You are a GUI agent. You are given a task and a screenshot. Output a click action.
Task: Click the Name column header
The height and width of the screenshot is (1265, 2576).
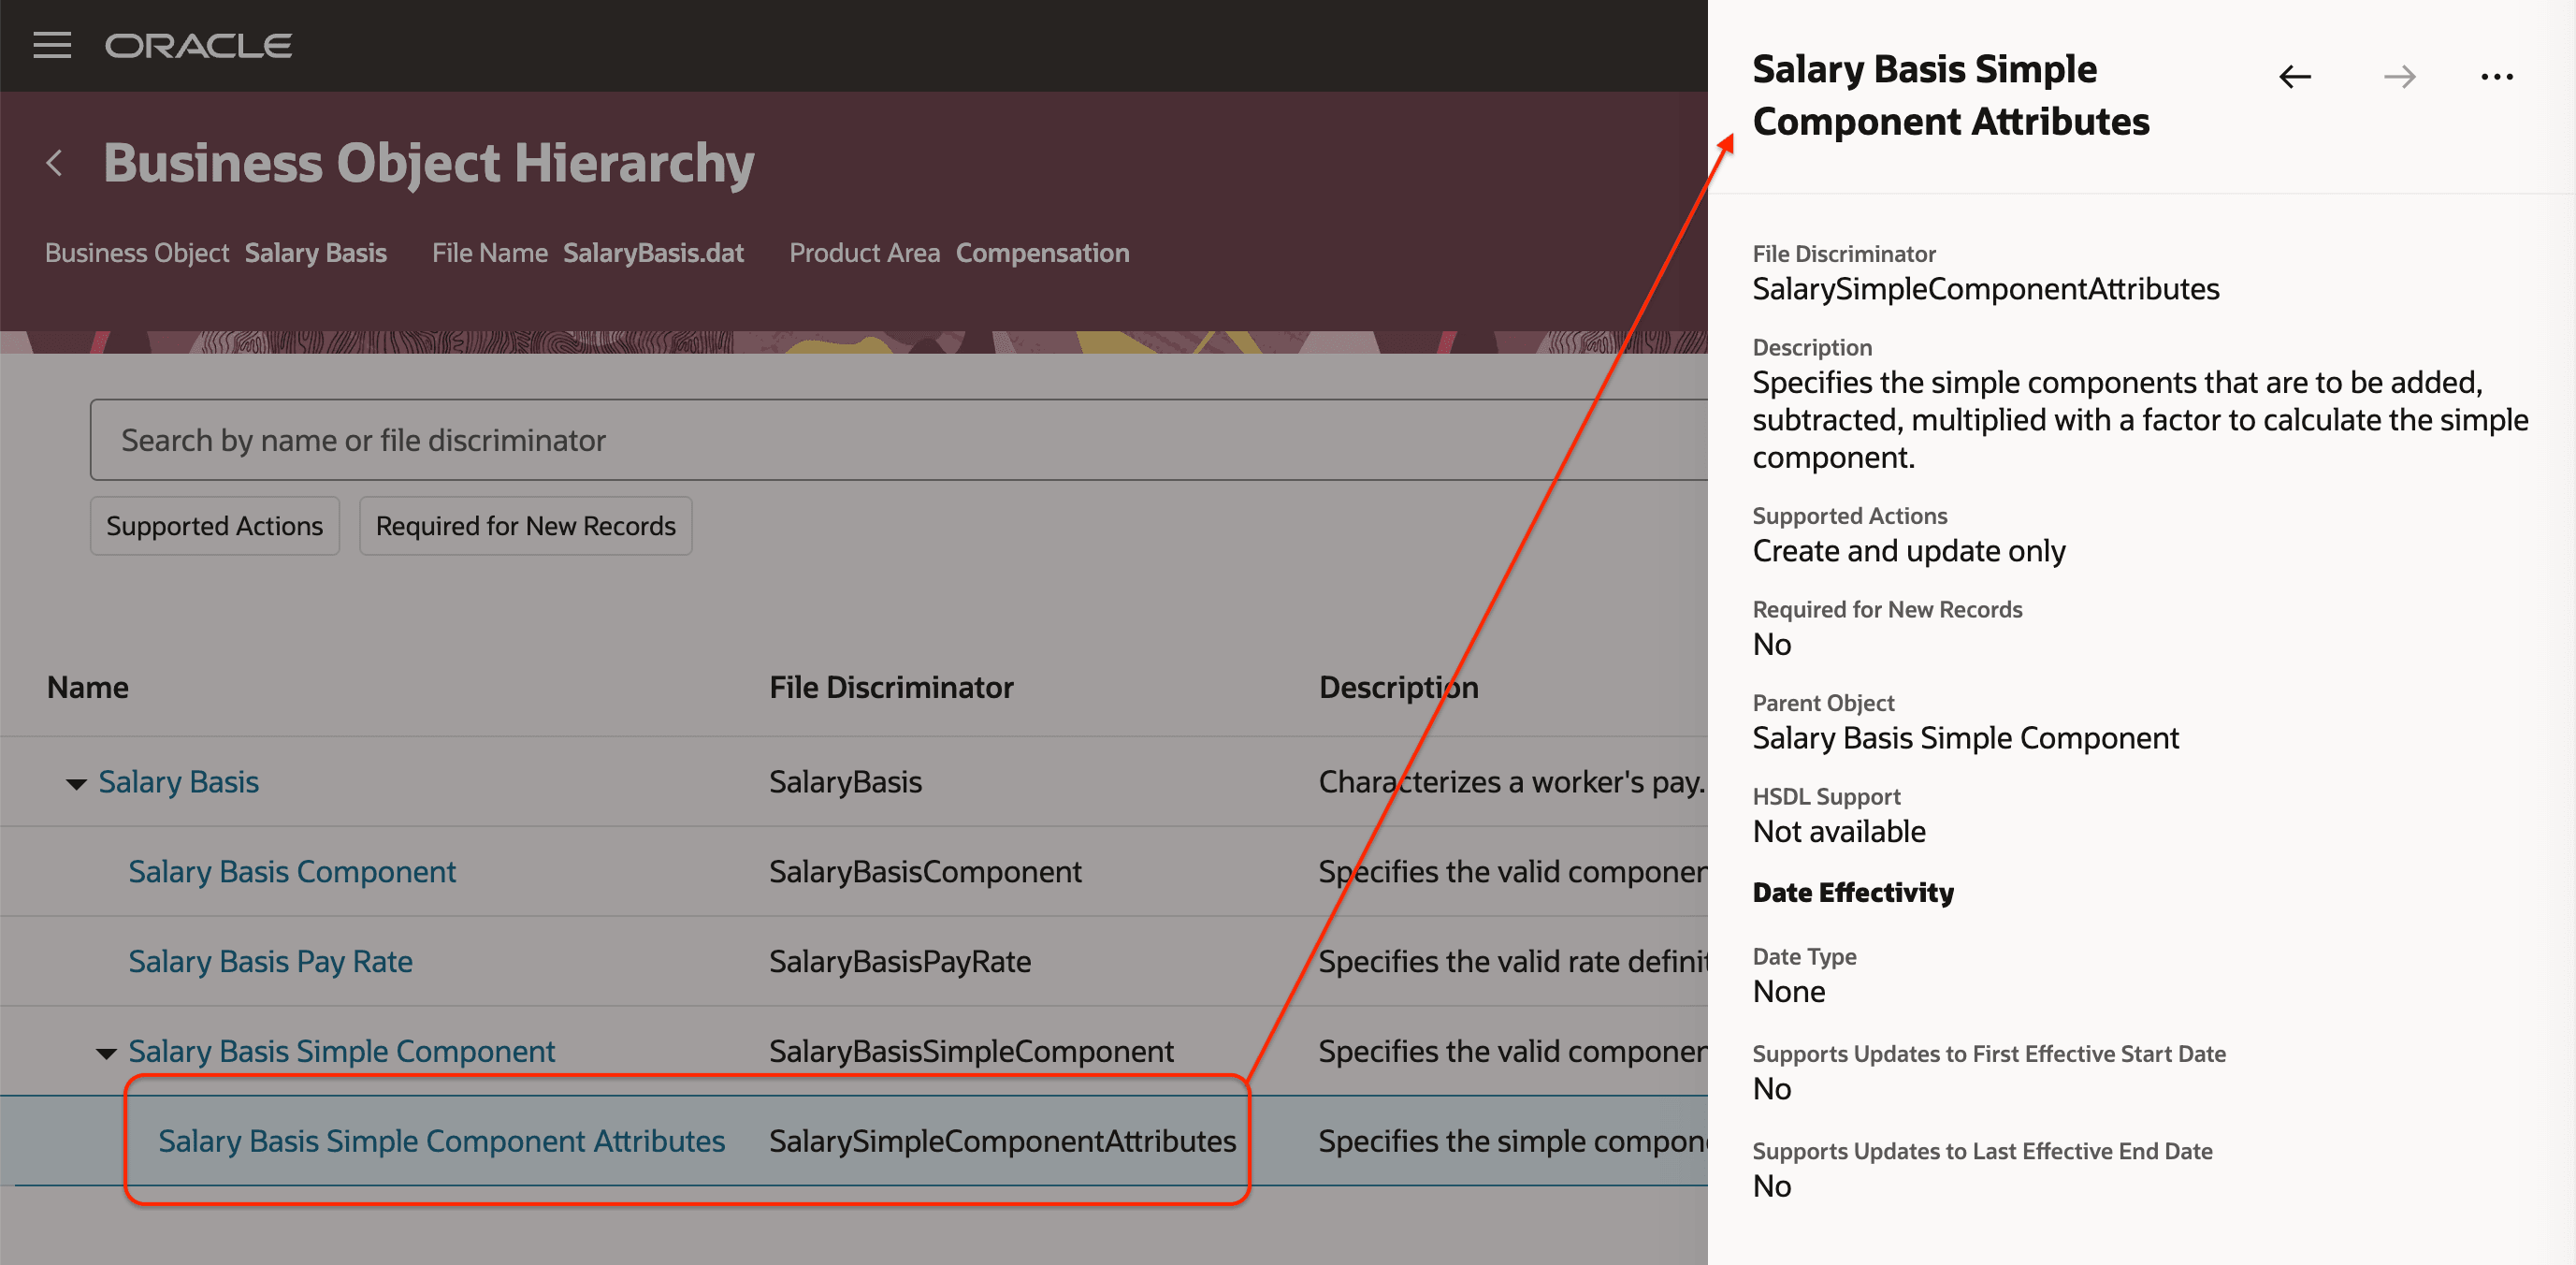coord(87,687)
